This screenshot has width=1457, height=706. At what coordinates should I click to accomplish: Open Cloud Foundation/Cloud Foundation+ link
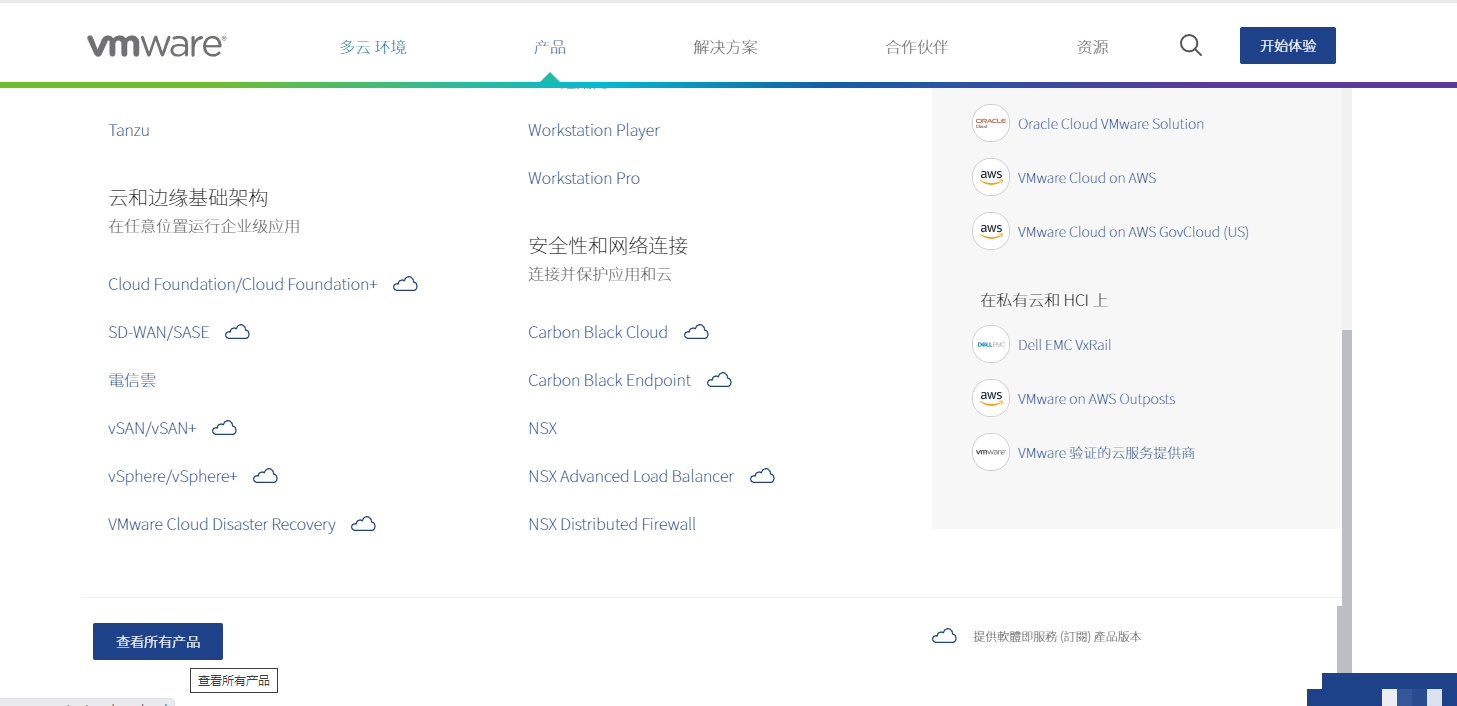pos(243,284)
